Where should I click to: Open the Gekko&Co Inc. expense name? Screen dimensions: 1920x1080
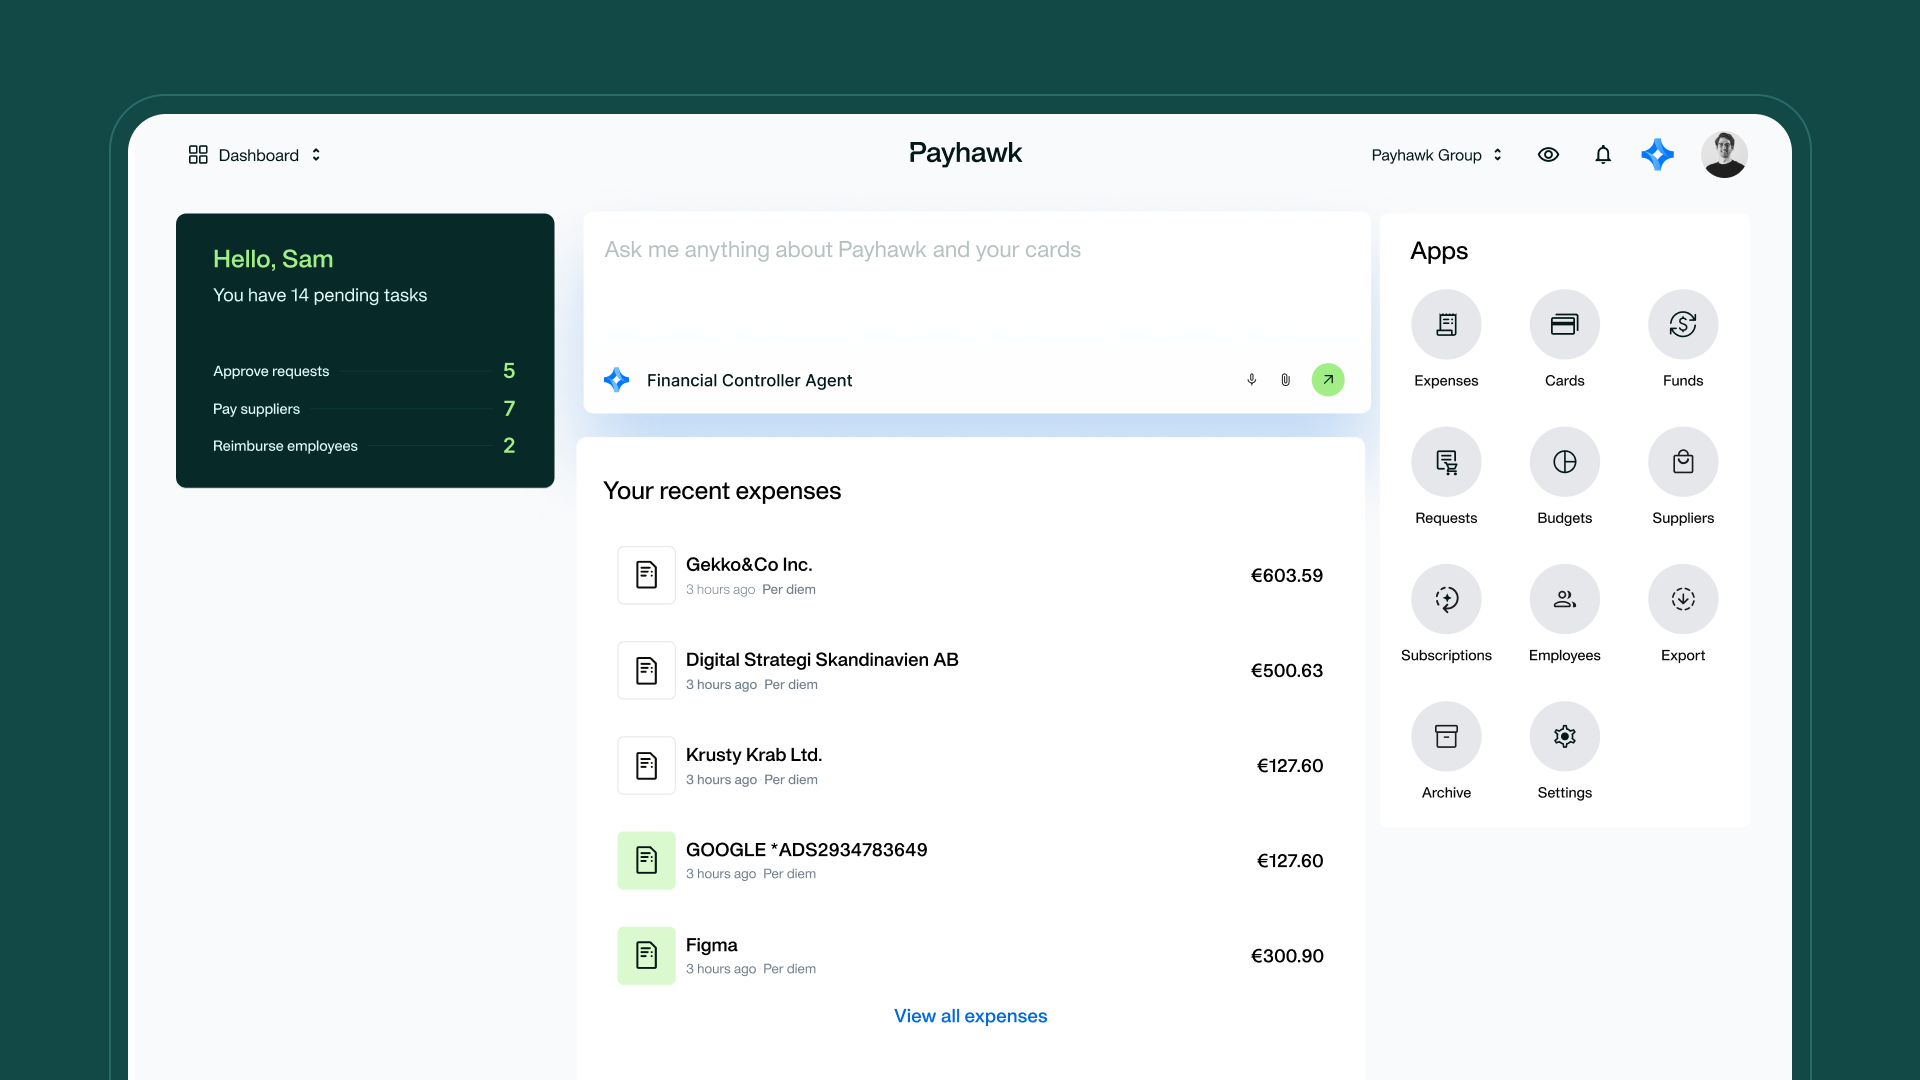[749, 564]
